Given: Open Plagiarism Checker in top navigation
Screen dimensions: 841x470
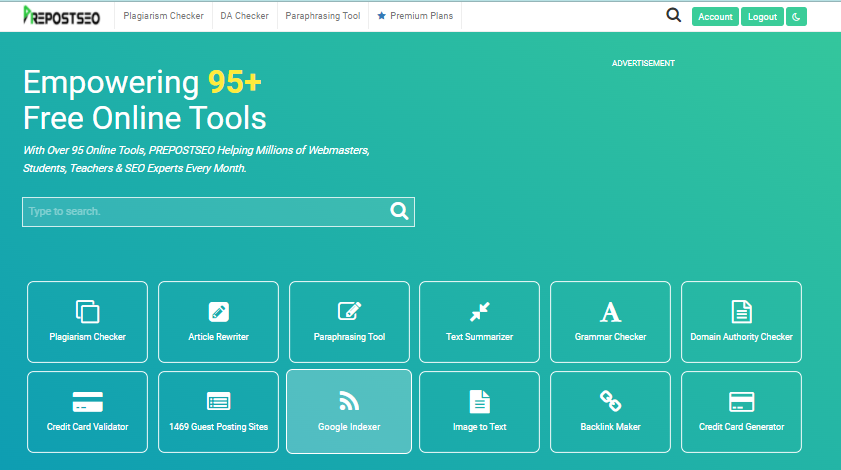Looking at the screenshot, I should click(164, 16).
